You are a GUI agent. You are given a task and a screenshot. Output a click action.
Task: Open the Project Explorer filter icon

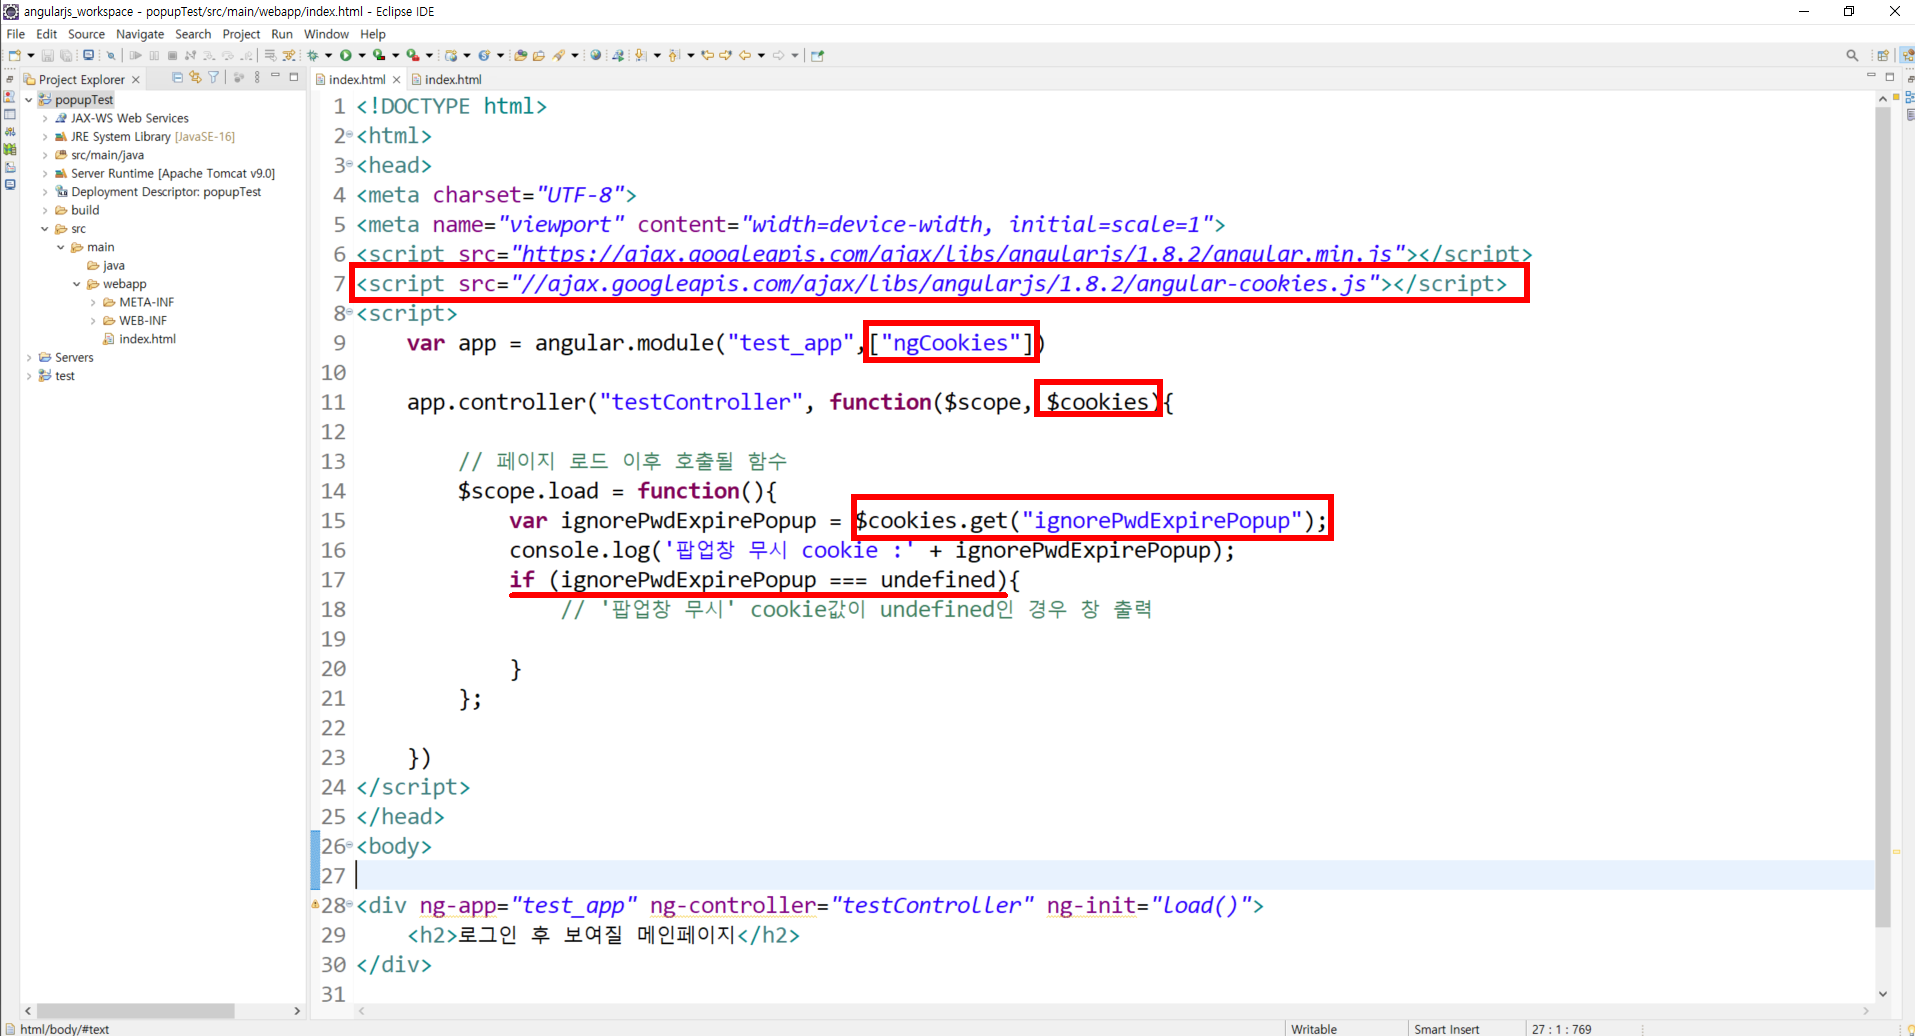pyautogui.click(x=213, y=77)
